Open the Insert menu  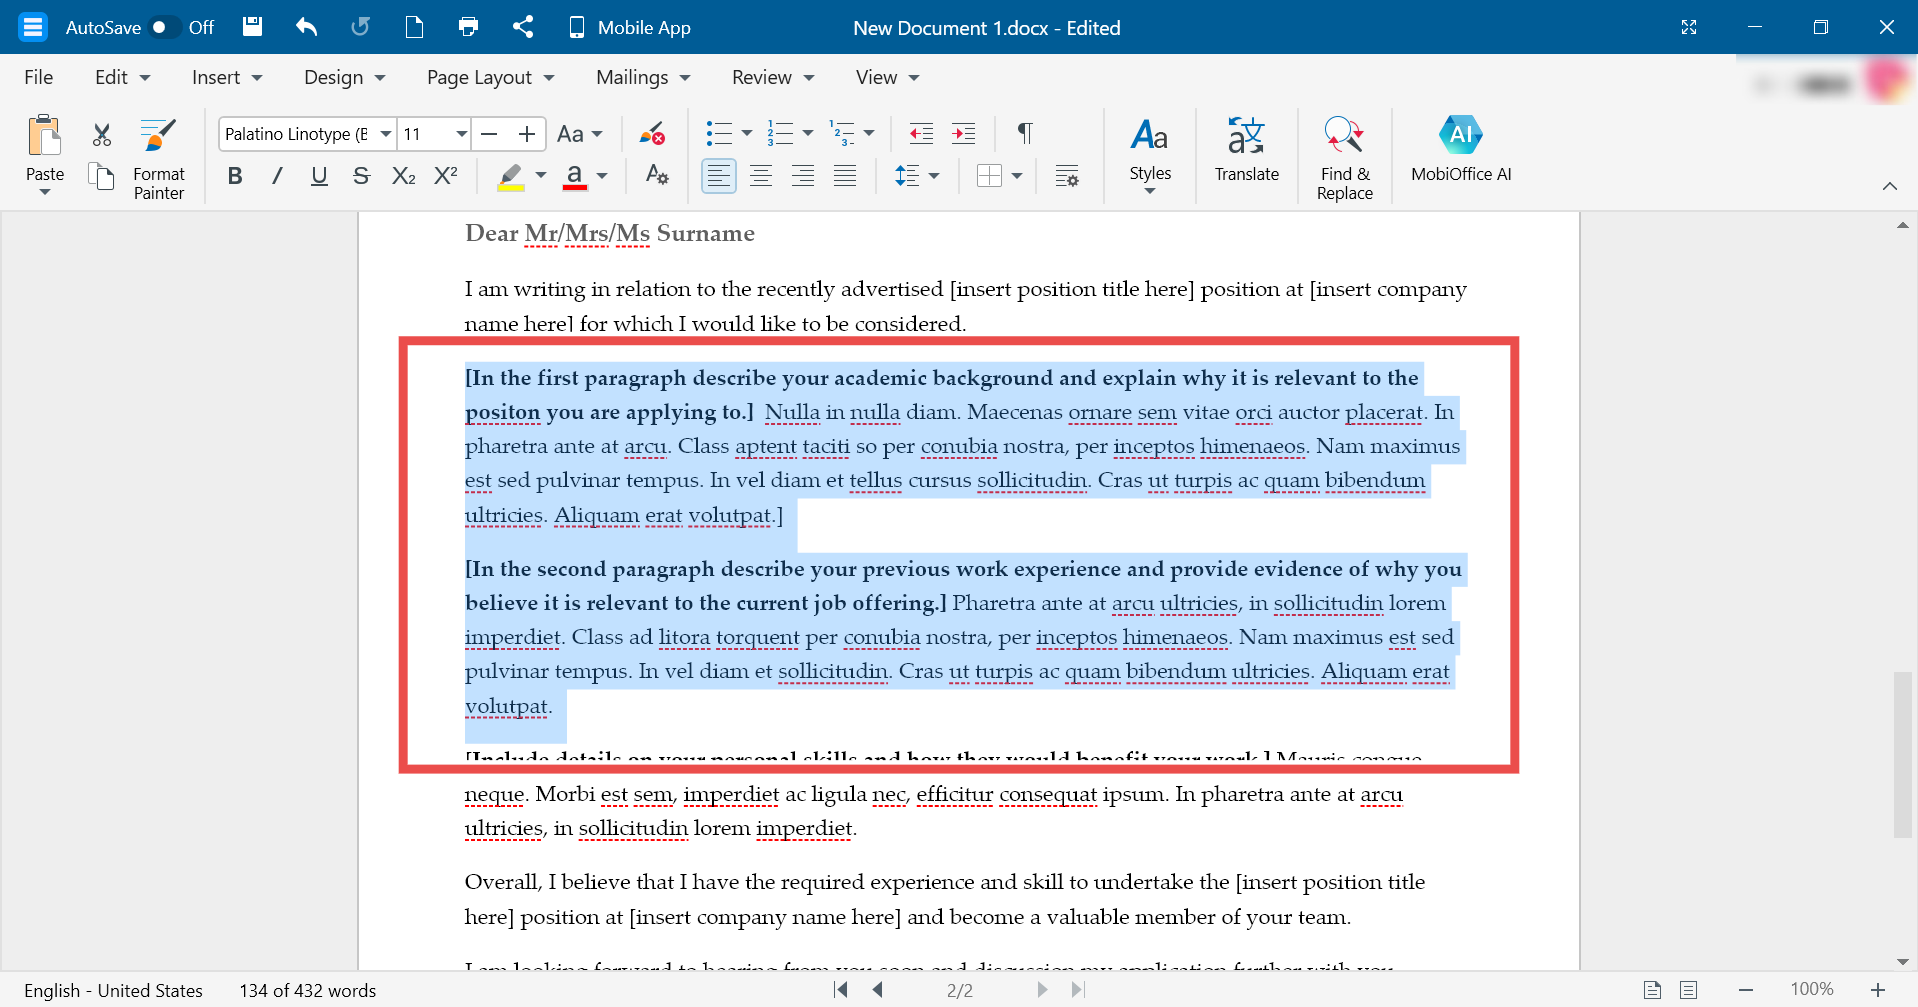[227, 77]
